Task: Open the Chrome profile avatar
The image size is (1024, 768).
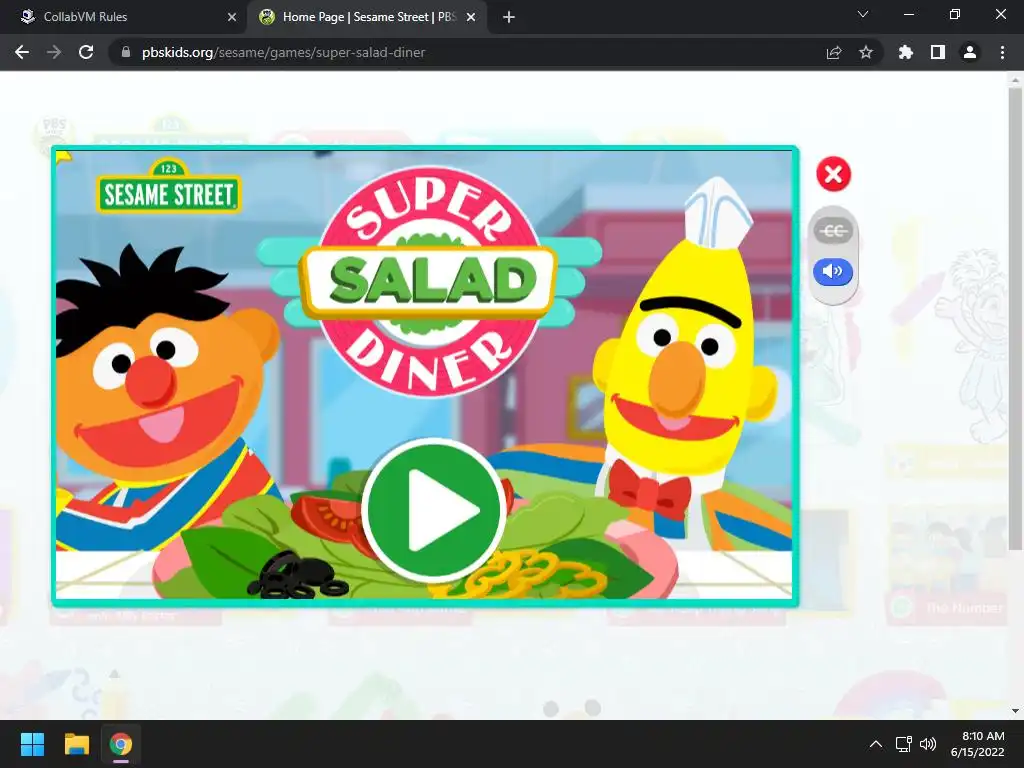Action: 970,52
